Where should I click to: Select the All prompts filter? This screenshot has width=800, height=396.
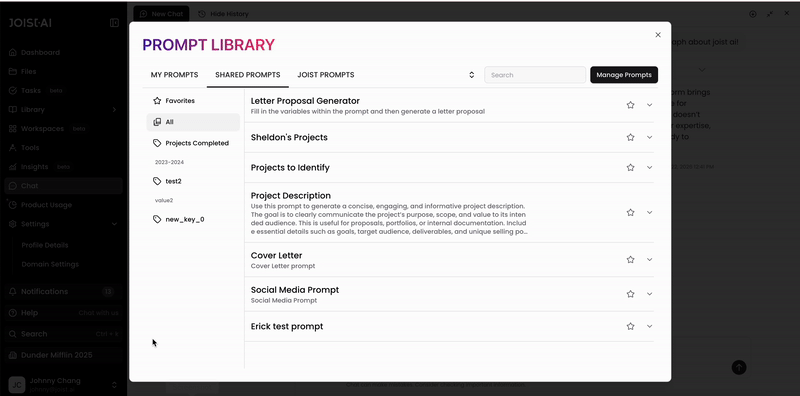tap(193, 122)
